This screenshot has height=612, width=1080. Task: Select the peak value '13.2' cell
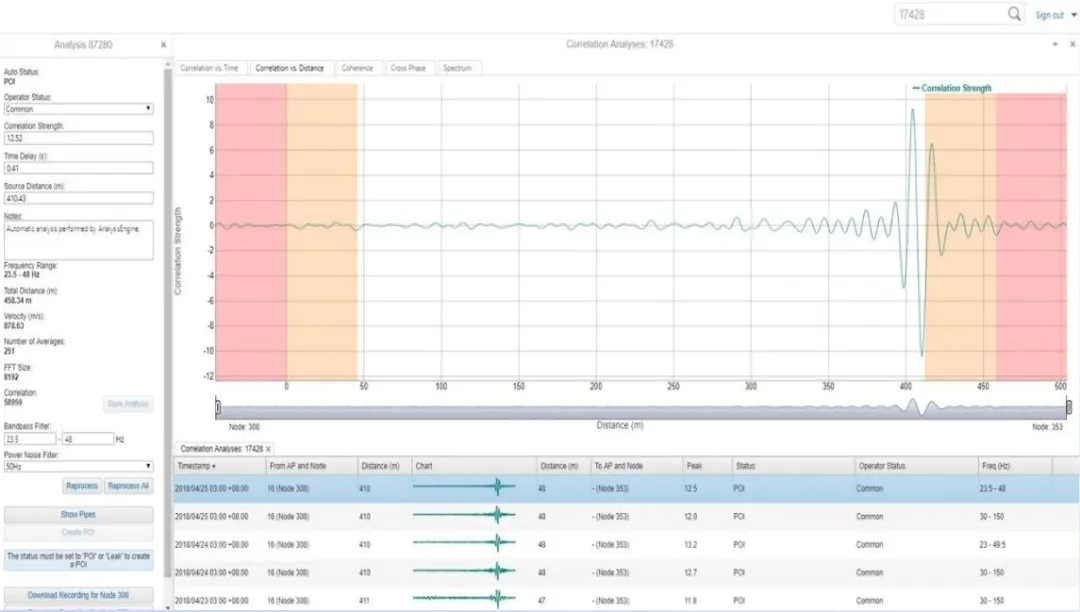[691, 545]
